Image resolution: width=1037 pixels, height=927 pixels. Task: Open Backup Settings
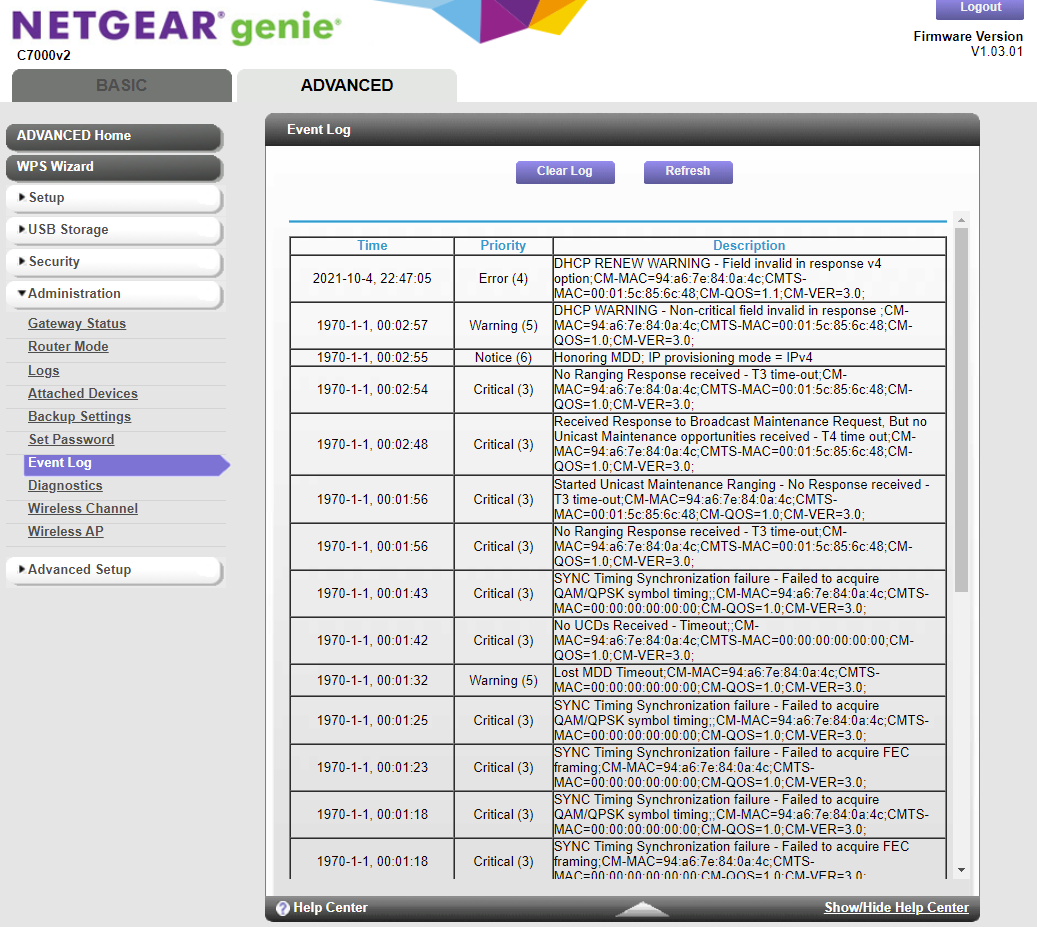[79, 416]
